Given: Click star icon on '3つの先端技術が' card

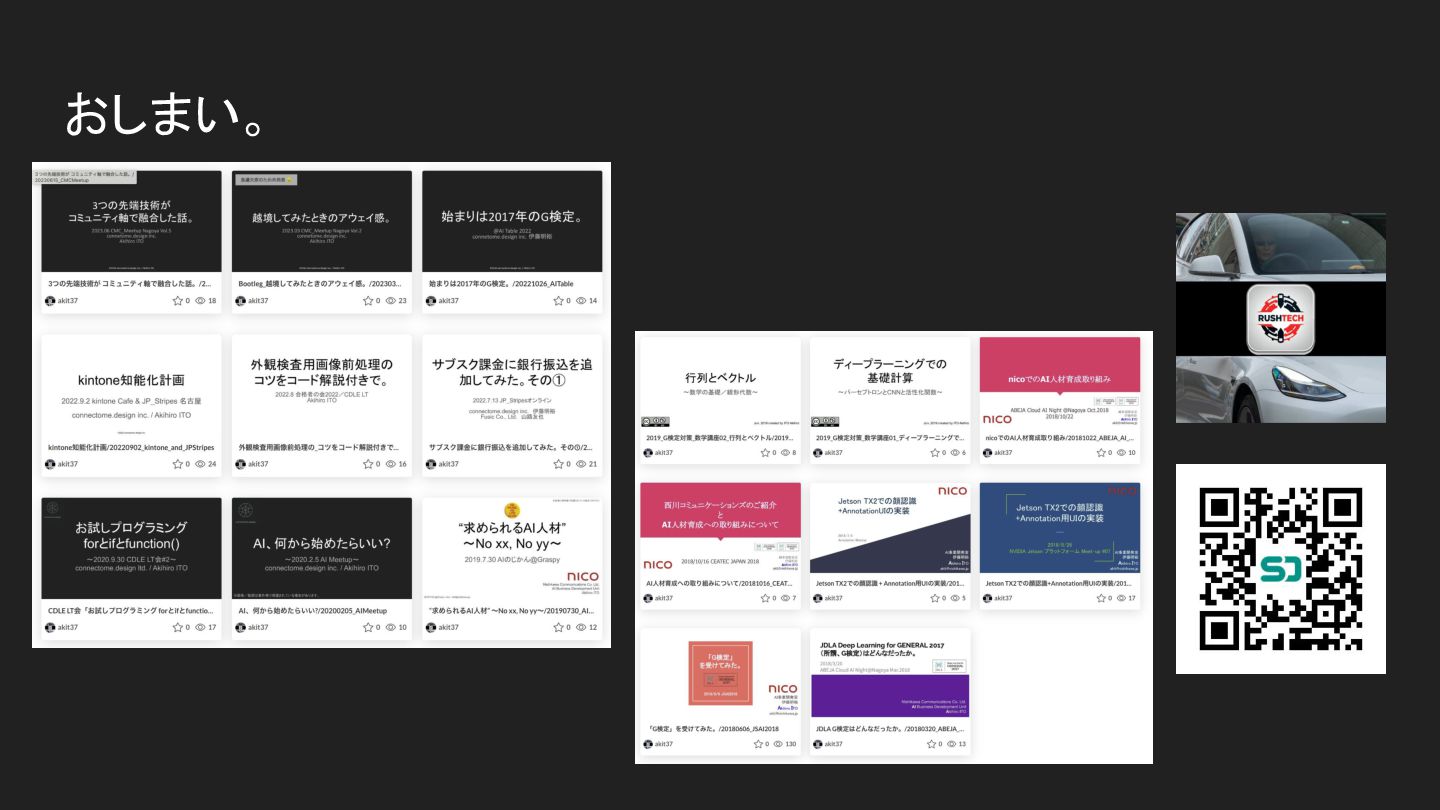Looking at the screenshot, I should pos(178,300).
